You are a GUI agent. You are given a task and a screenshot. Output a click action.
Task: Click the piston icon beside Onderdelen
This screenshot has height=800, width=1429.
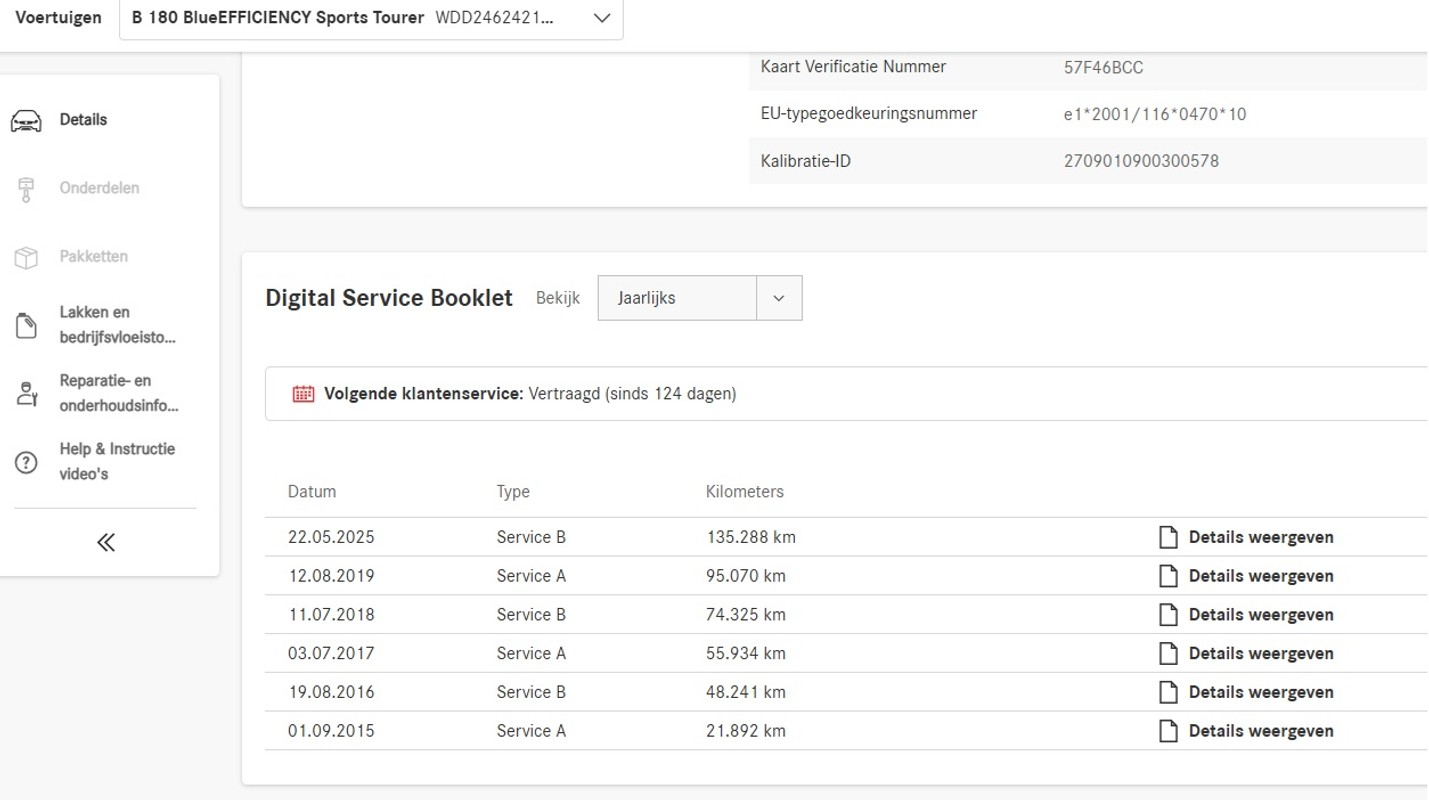tap(26, 189)
